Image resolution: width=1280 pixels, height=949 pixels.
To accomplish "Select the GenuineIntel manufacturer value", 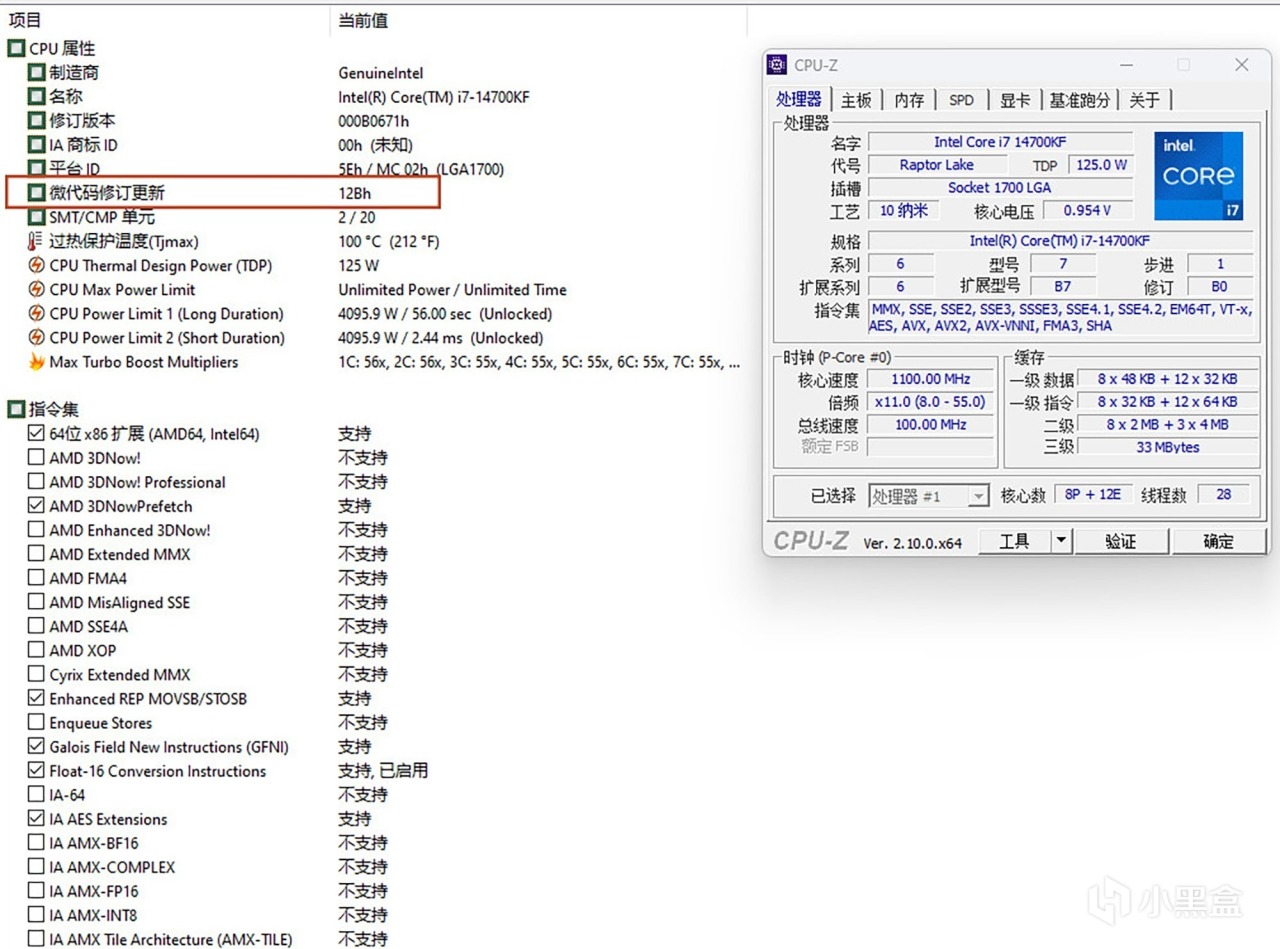I will (381, 73).
